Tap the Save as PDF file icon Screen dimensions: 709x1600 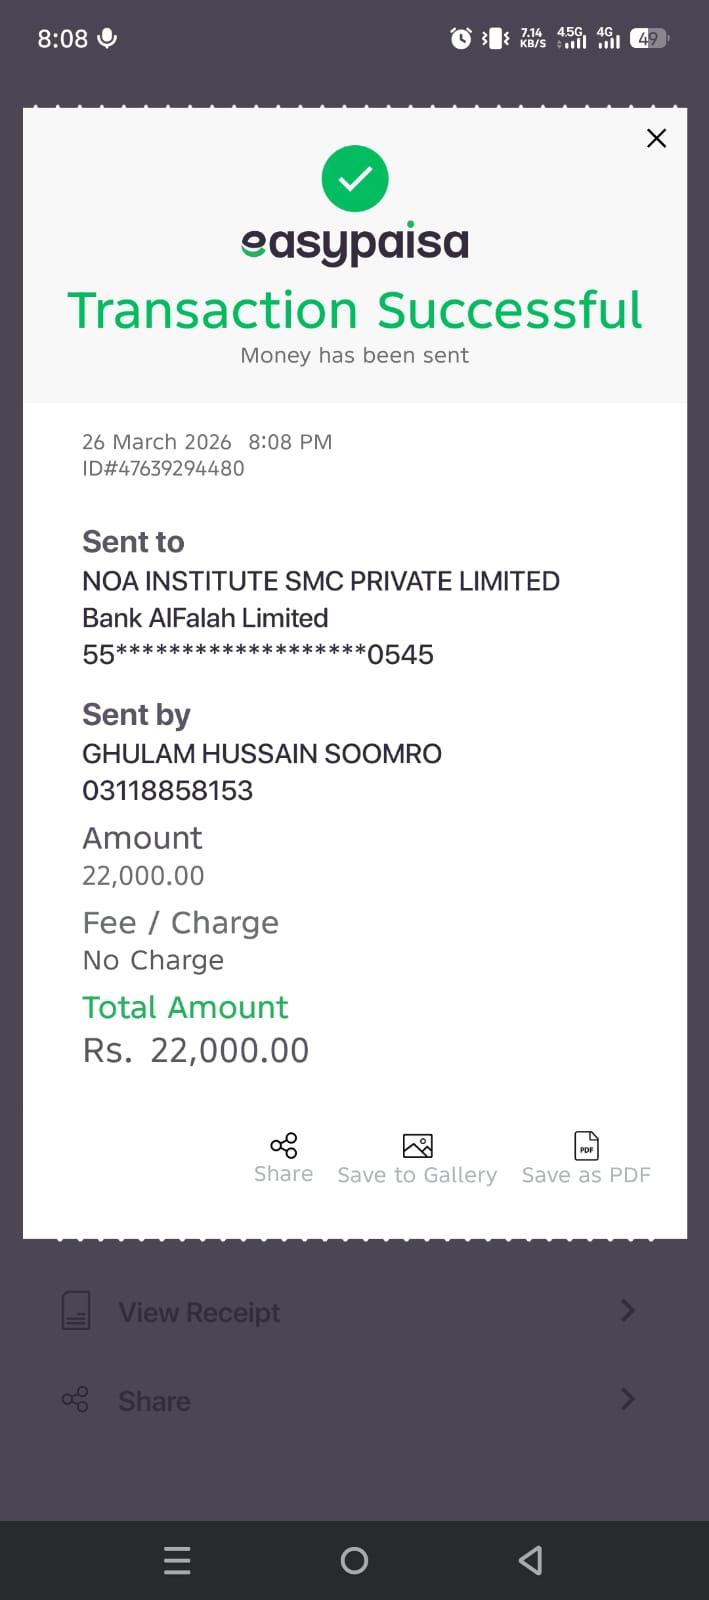click(586, 1145)
